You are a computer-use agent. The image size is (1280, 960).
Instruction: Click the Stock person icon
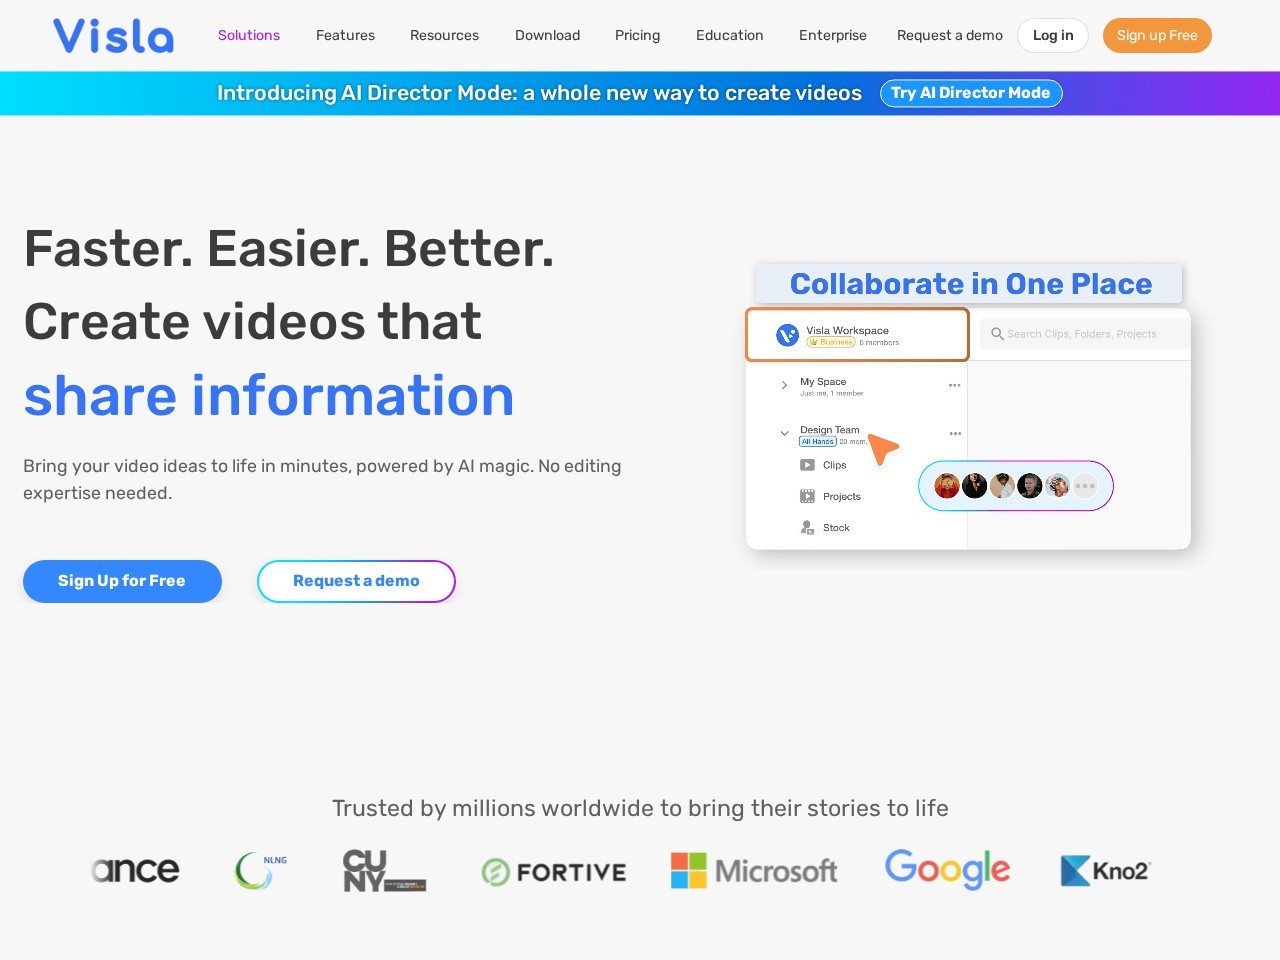(807, 528)
